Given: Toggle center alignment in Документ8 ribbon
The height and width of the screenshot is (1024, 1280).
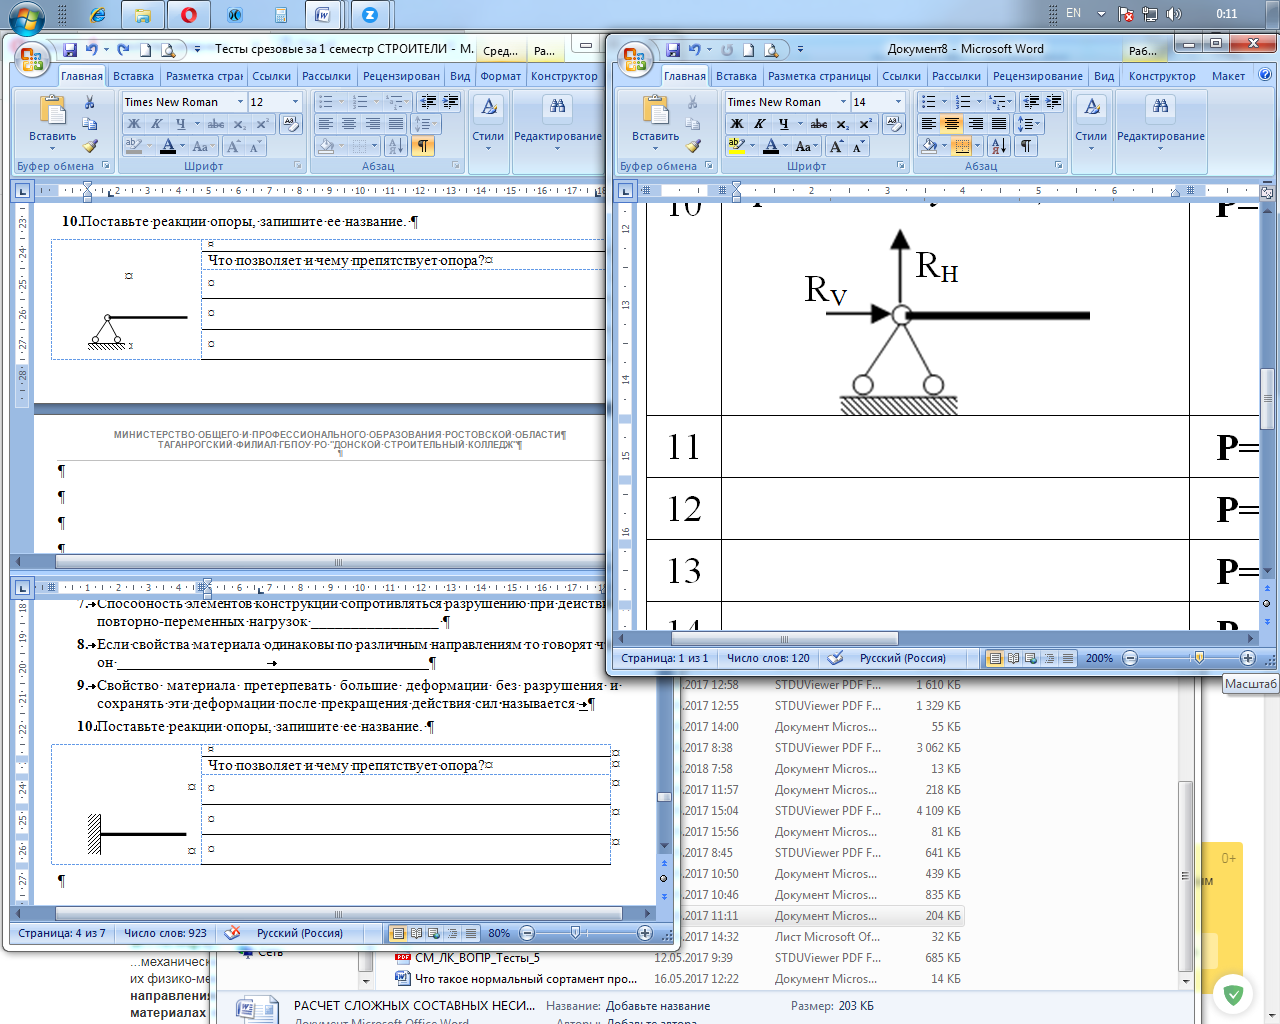Looking at the screenshot, I should pyautogui.click(x=952, y=124).
